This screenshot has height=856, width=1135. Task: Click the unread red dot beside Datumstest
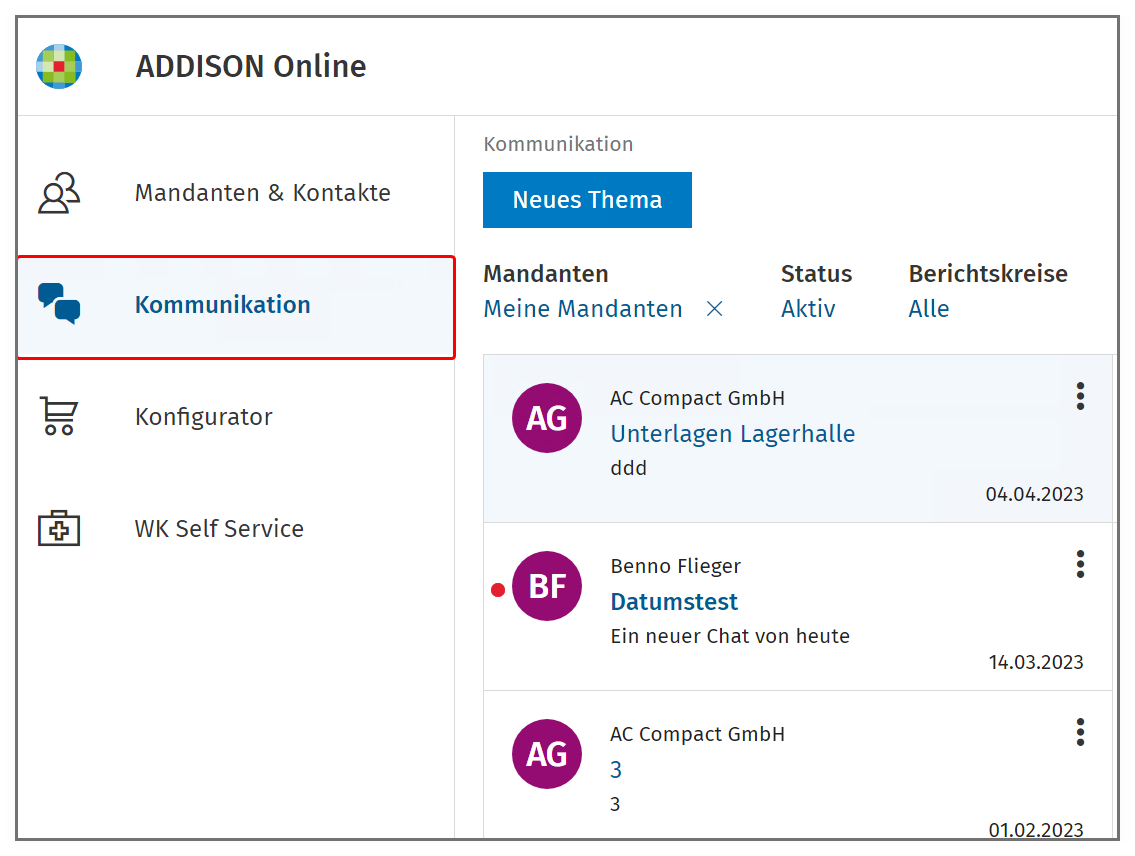point(498,590)
